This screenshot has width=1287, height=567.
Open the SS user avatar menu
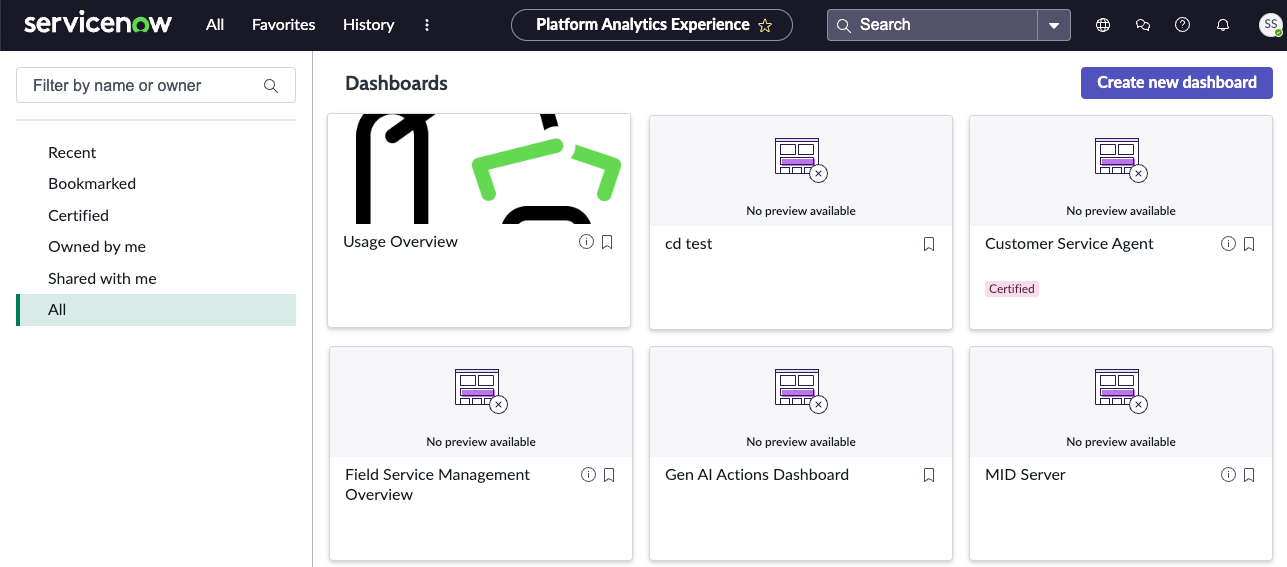(x=1269, y=25)
